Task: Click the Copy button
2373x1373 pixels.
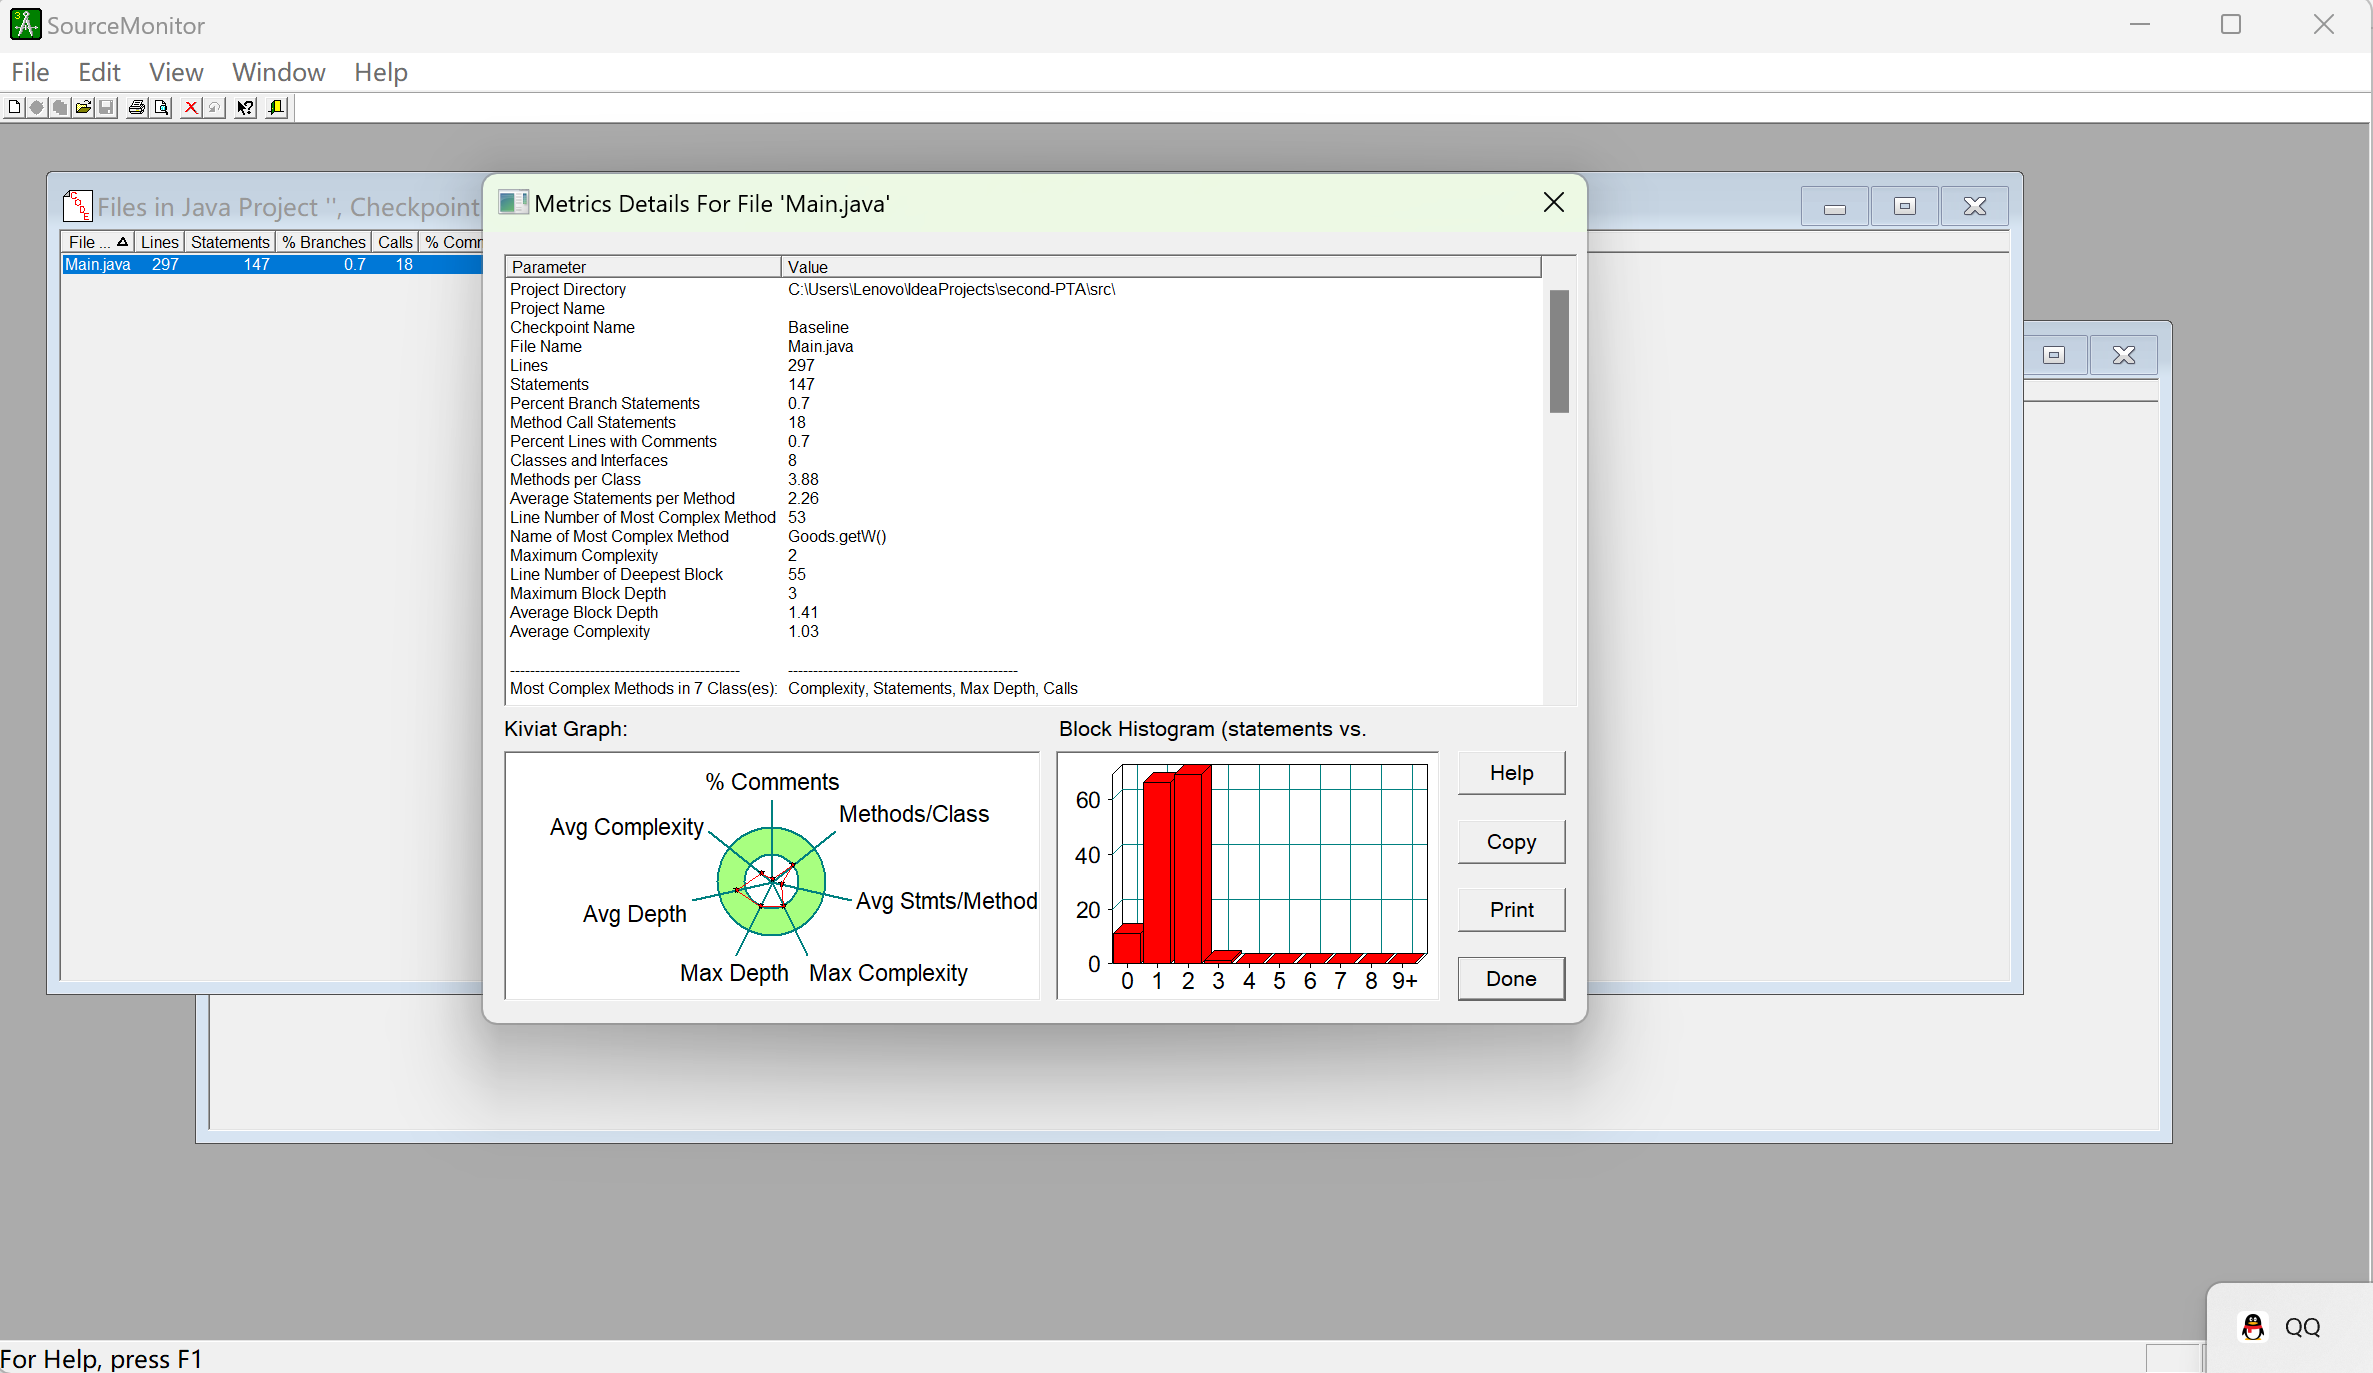Action: click(1510, 842)
